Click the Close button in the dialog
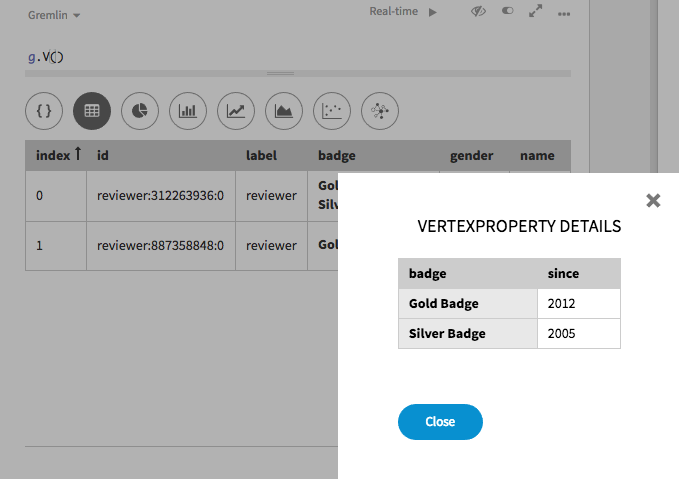The image size is (679, 479). coord(440,422)
